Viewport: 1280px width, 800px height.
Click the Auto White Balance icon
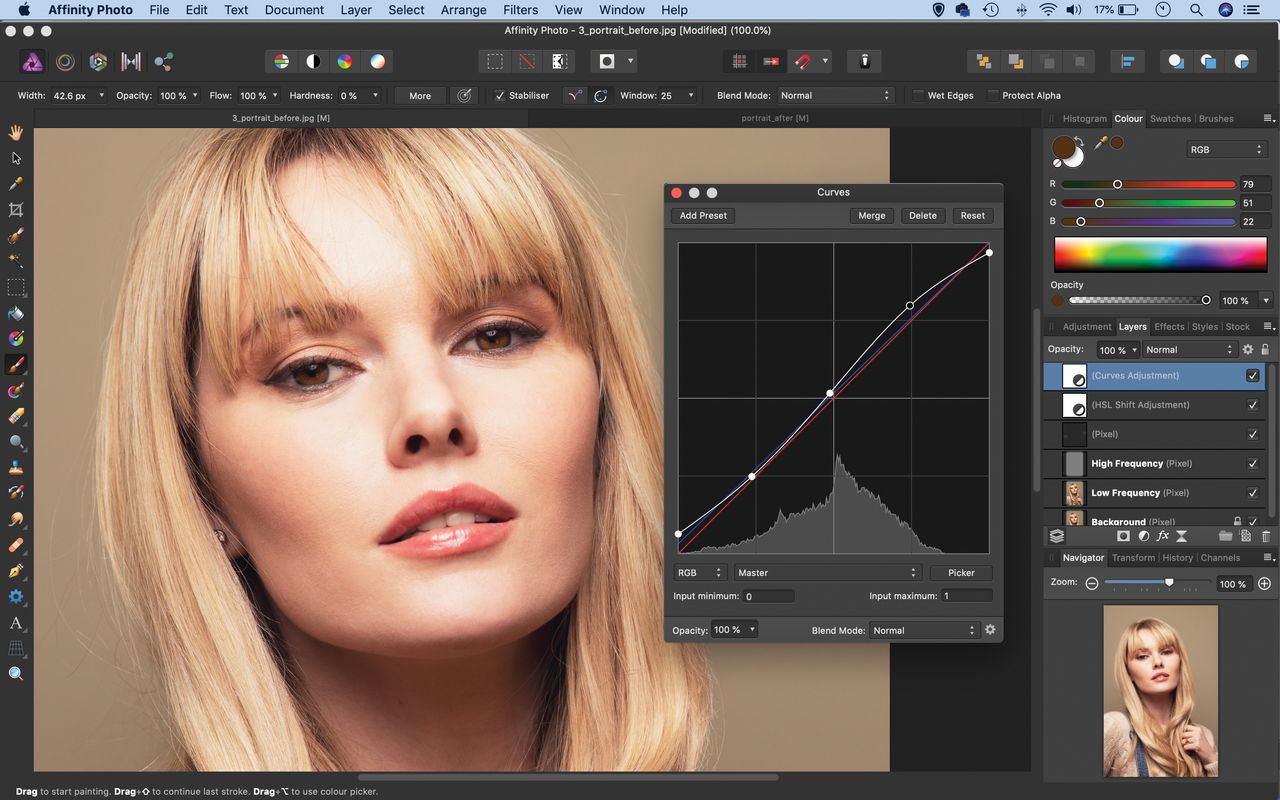(377, 62)
